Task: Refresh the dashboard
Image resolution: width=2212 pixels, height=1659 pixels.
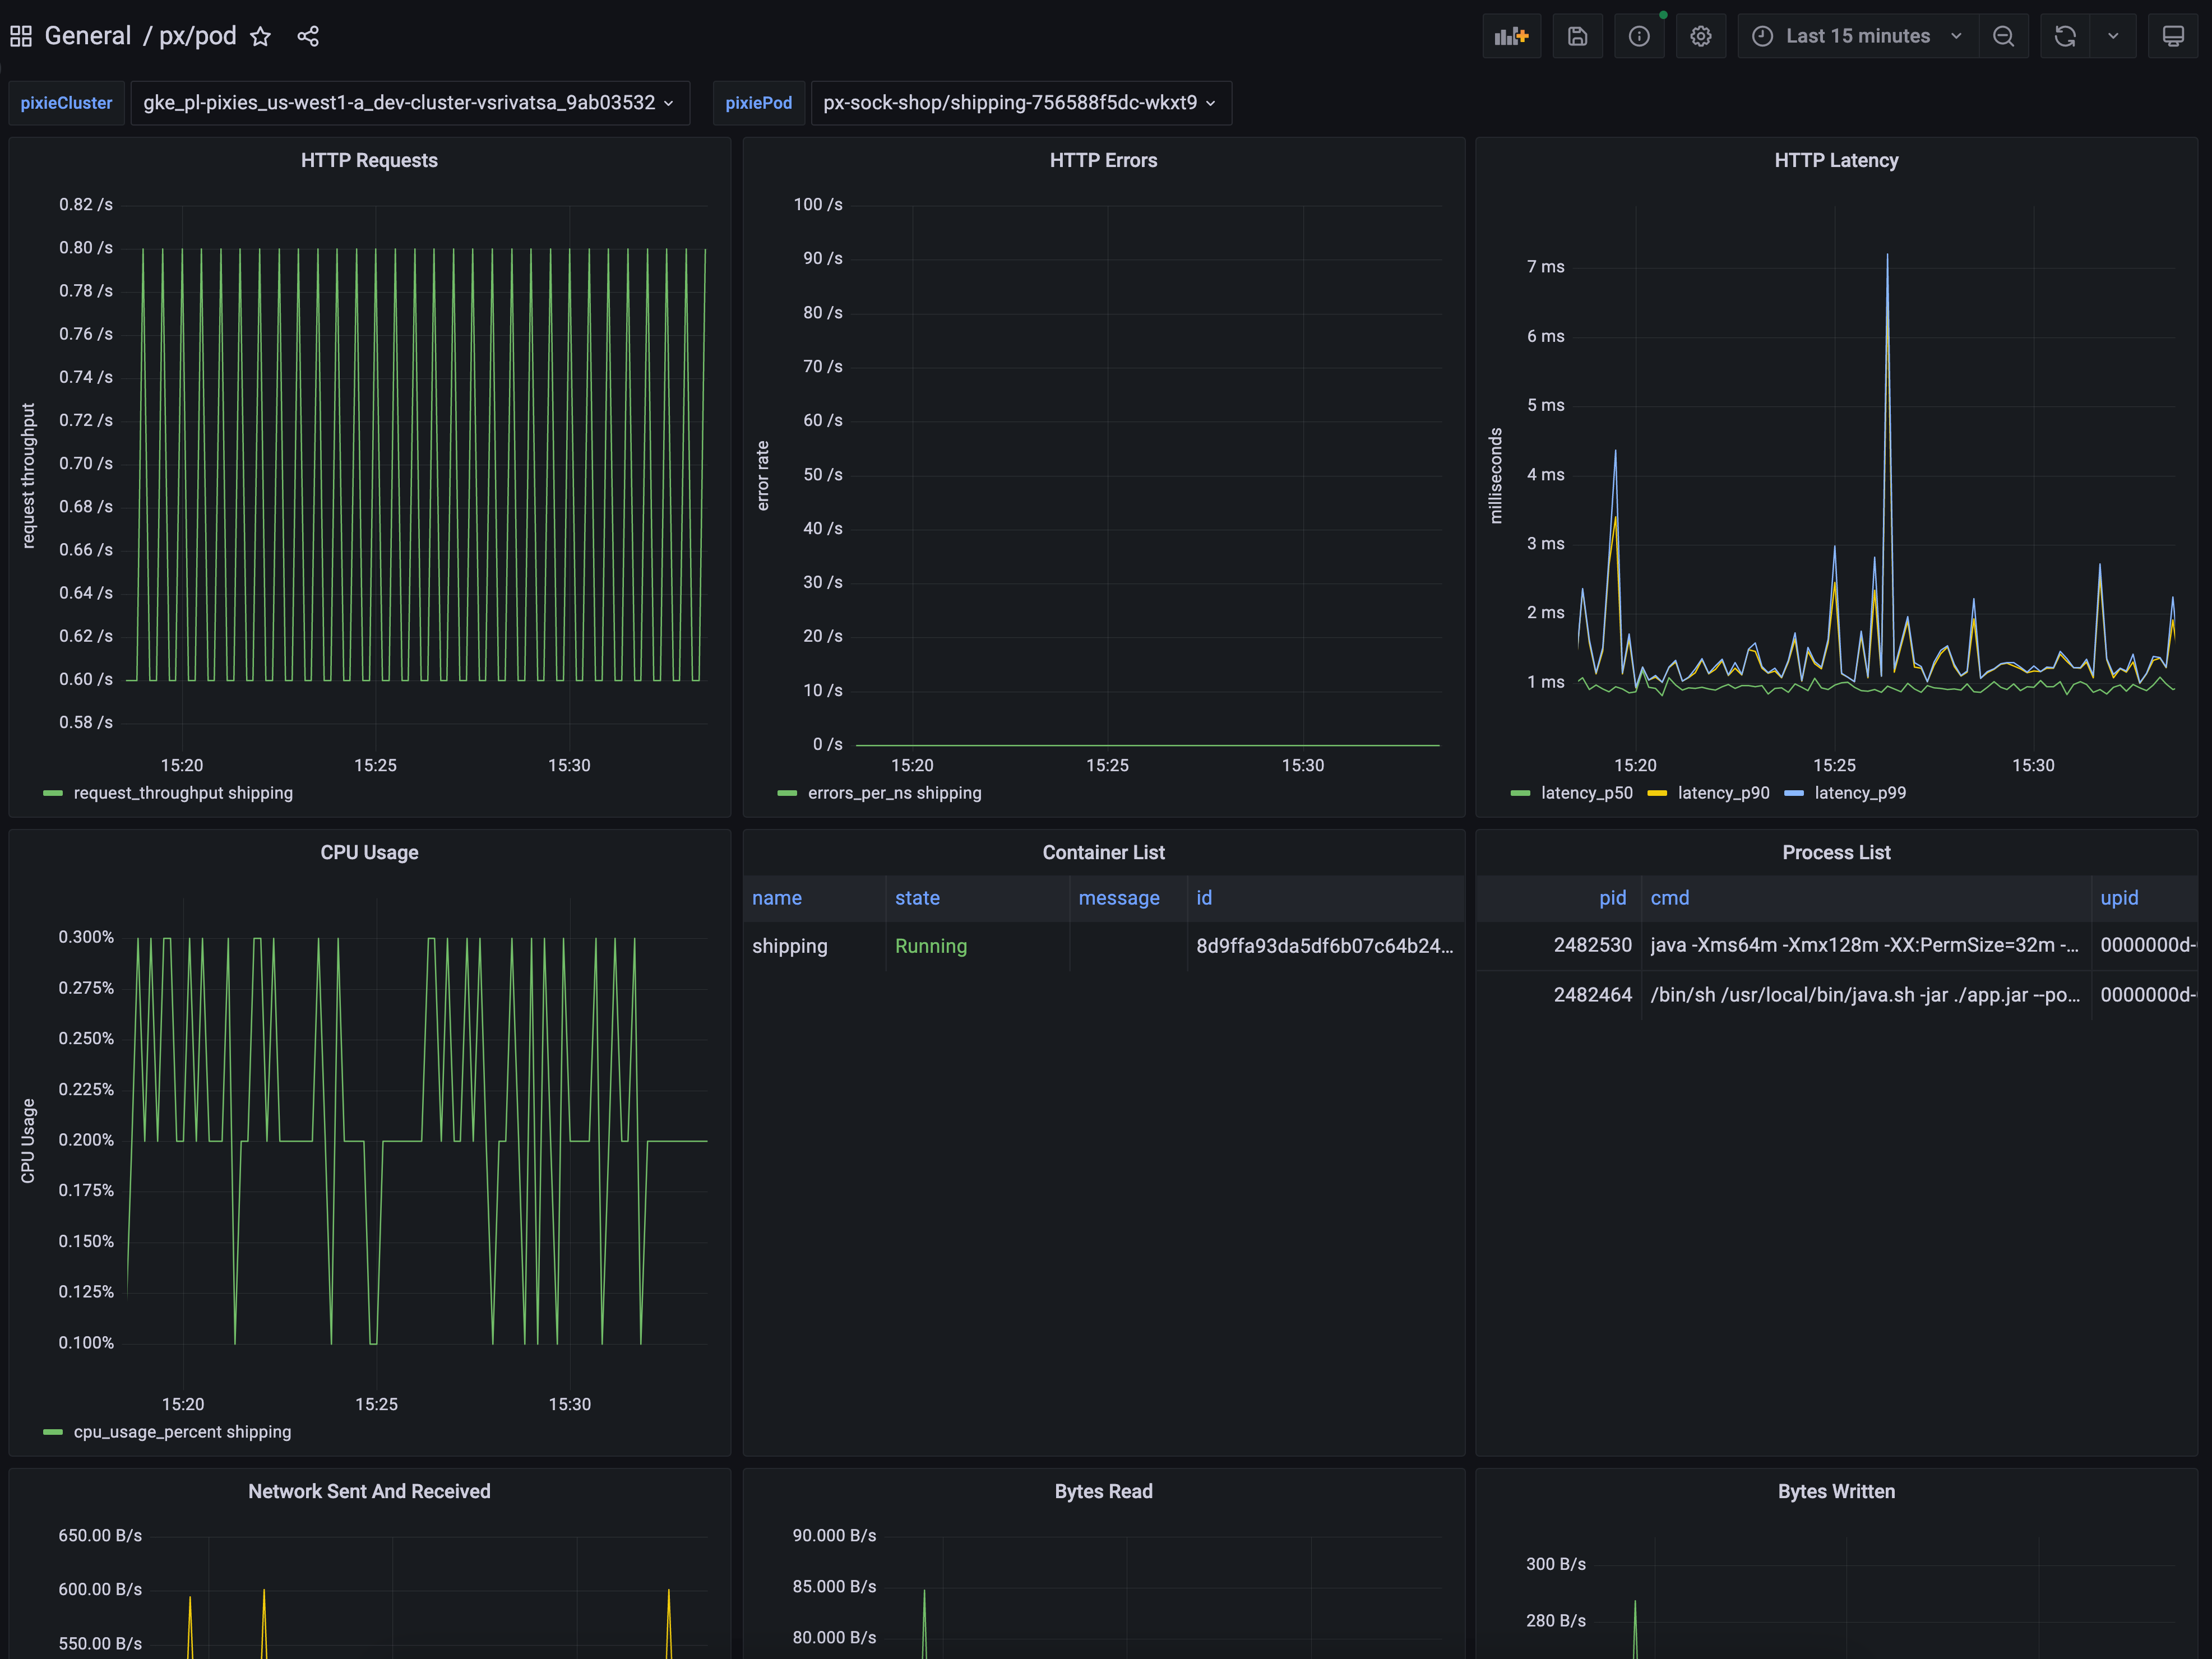Action: coord(2065,36)
